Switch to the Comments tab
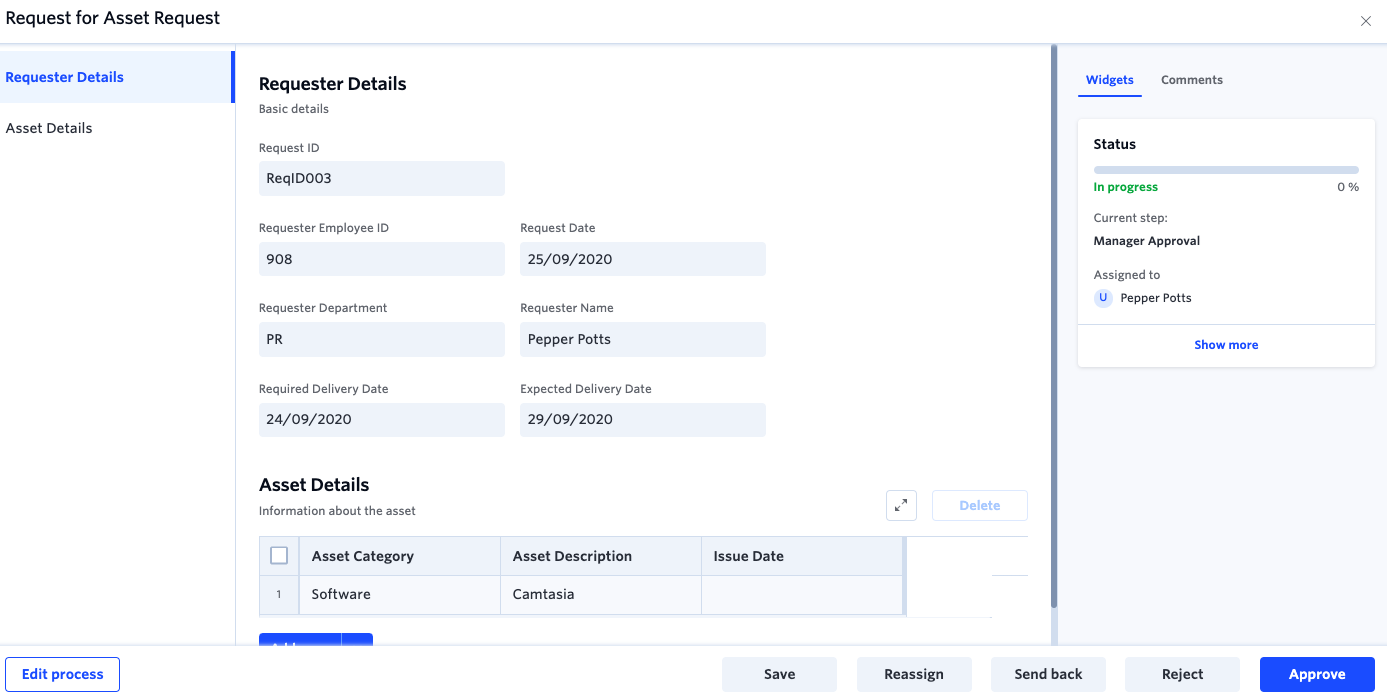The height and width of the screenshot is (693, 1387). 1191,80
